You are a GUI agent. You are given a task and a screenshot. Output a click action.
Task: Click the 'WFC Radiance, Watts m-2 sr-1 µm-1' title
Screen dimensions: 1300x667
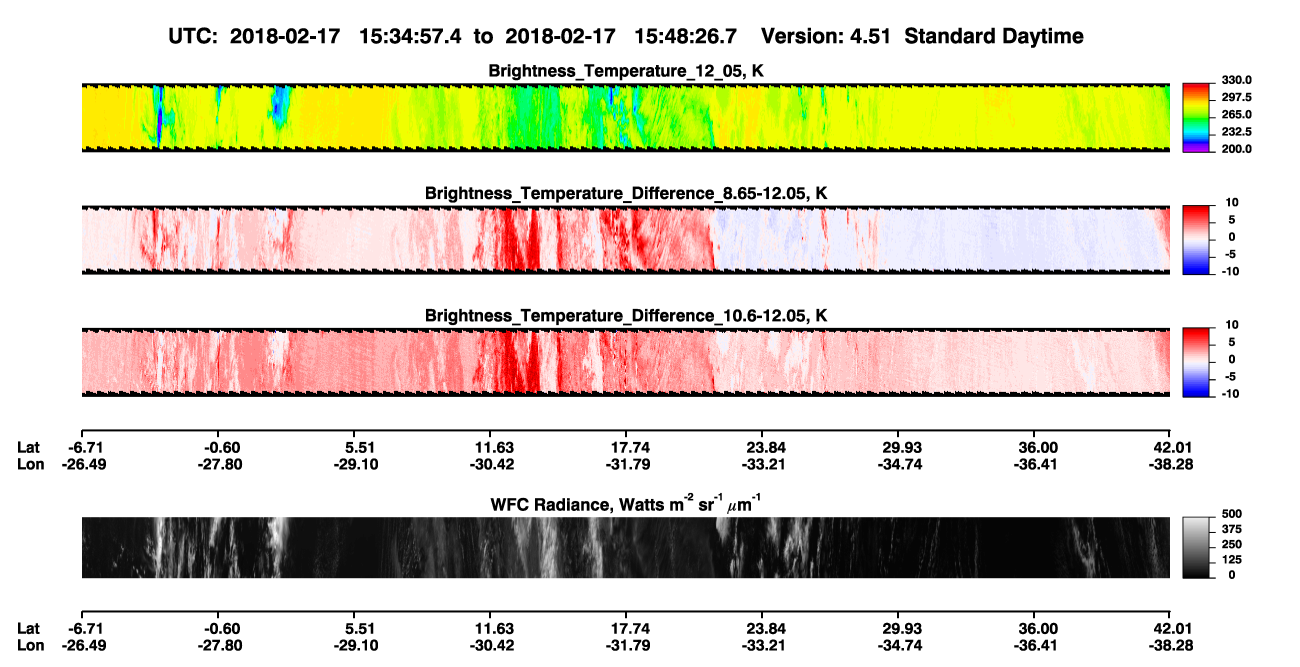pos(626,503)
